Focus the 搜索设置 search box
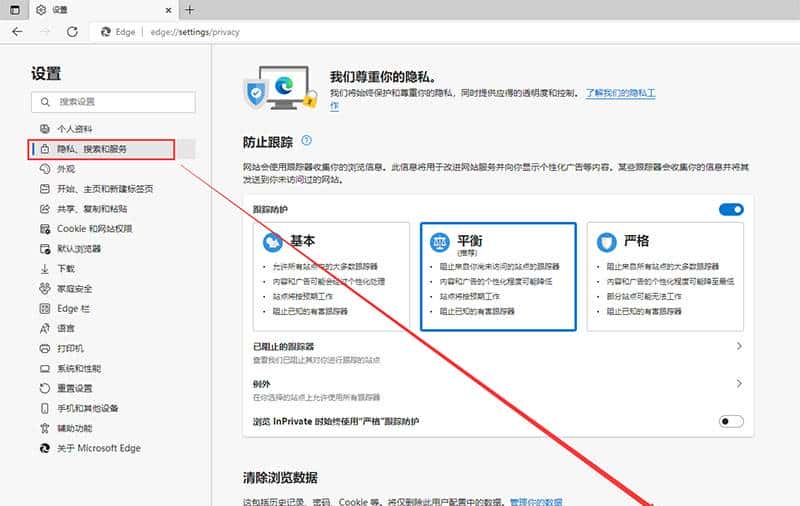 point(113,102)
